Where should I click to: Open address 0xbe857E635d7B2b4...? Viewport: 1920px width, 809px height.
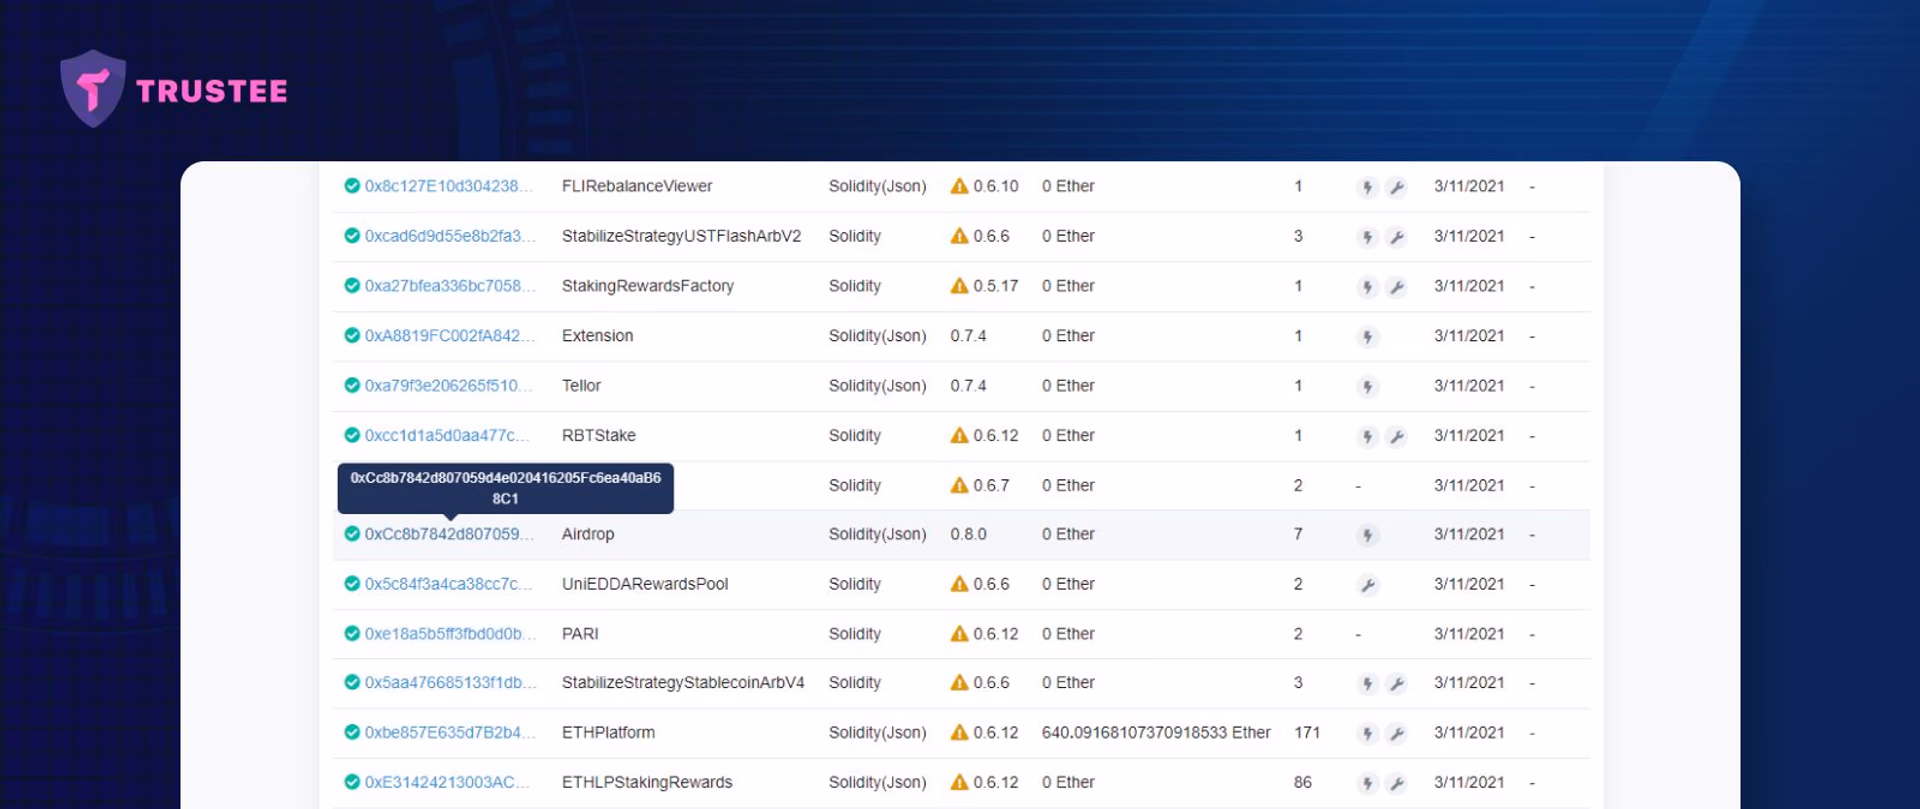click(450, 732)
